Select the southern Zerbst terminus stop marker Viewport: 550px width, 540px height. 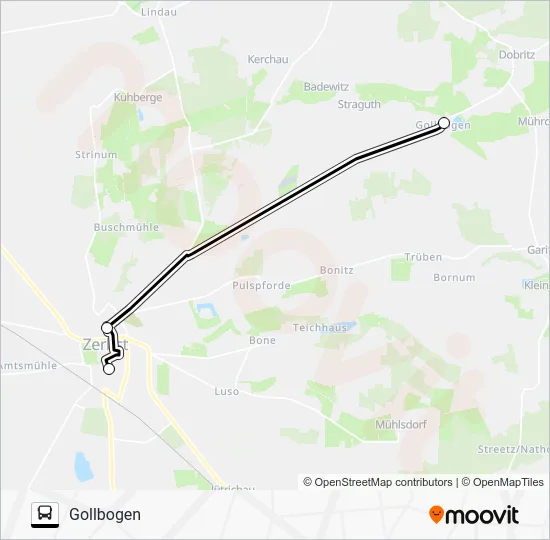[x=109, y=369]
